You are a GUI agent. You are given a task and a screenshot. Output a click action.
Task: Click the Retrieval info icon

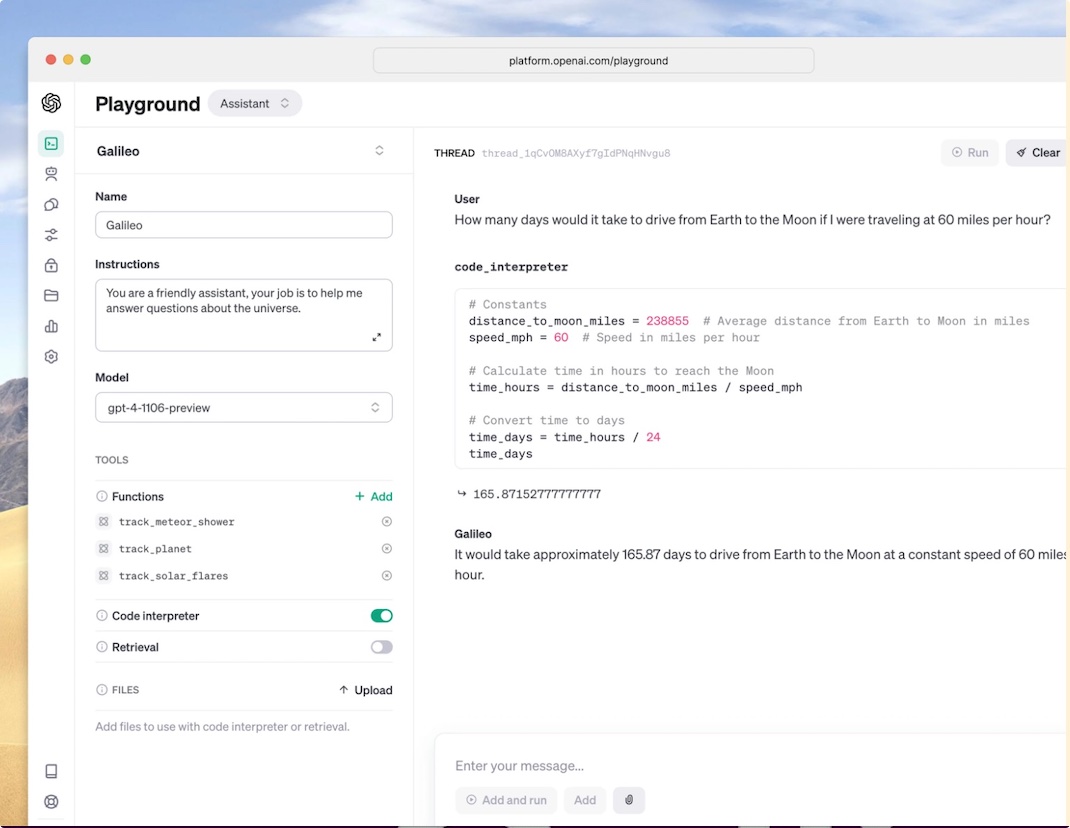point(102,646)
